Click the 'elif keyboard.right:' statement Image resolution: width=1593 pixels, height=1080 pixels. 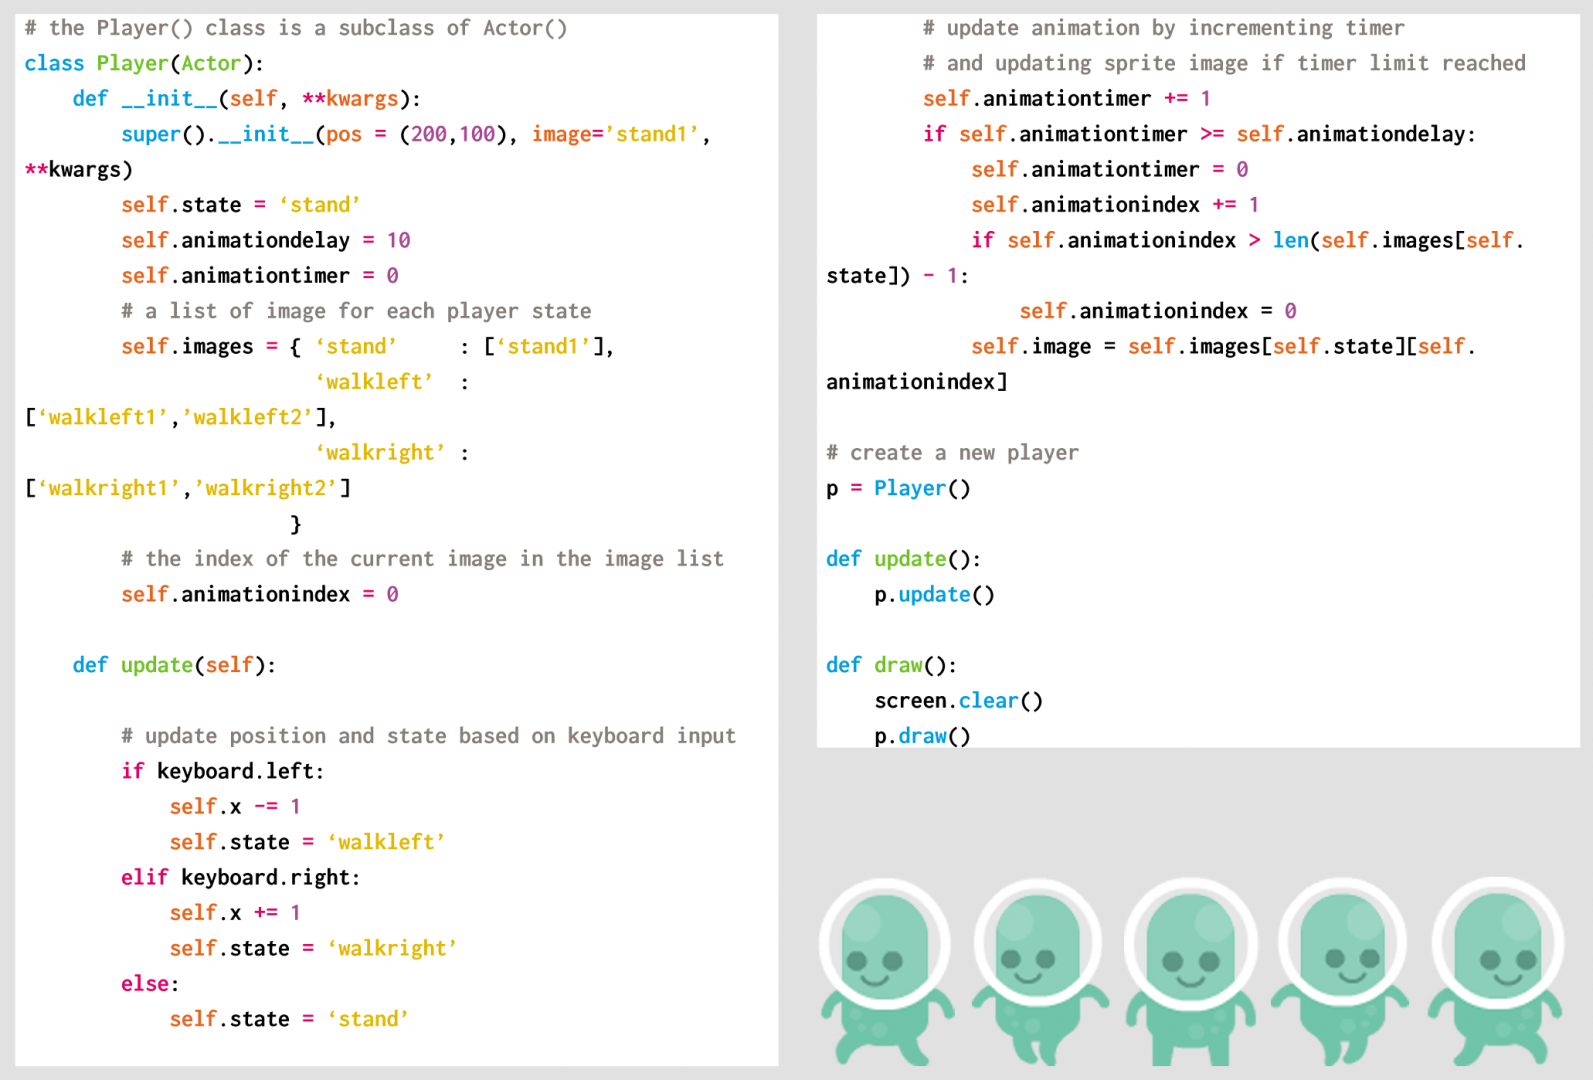[240, 878]
